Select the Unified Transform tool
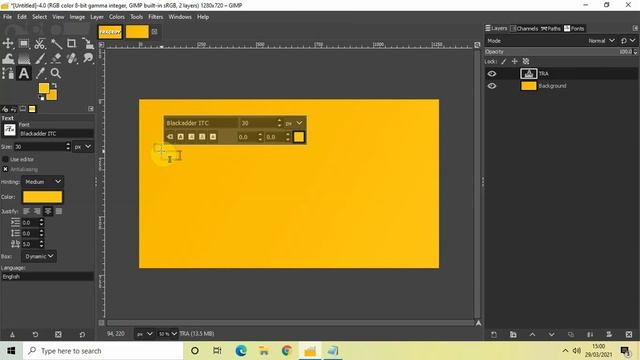This screenshot has width=640, height=360. coord(87,43)
